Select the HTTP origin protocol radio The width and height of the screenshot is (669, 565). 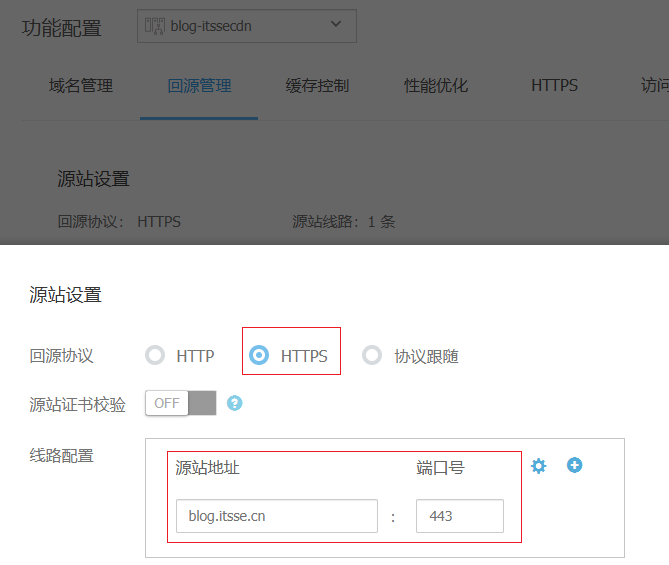coord(155,355)
